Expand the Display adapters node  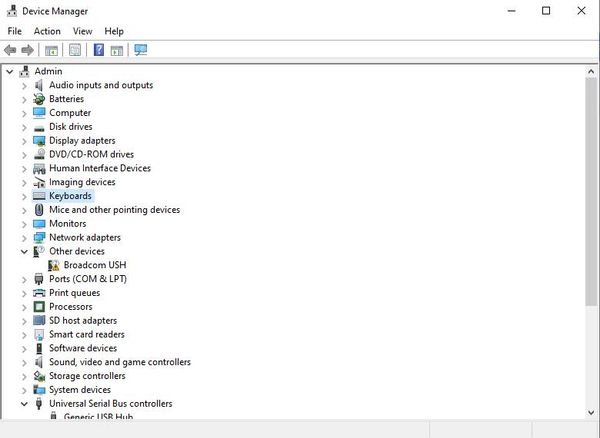[25, 141]
